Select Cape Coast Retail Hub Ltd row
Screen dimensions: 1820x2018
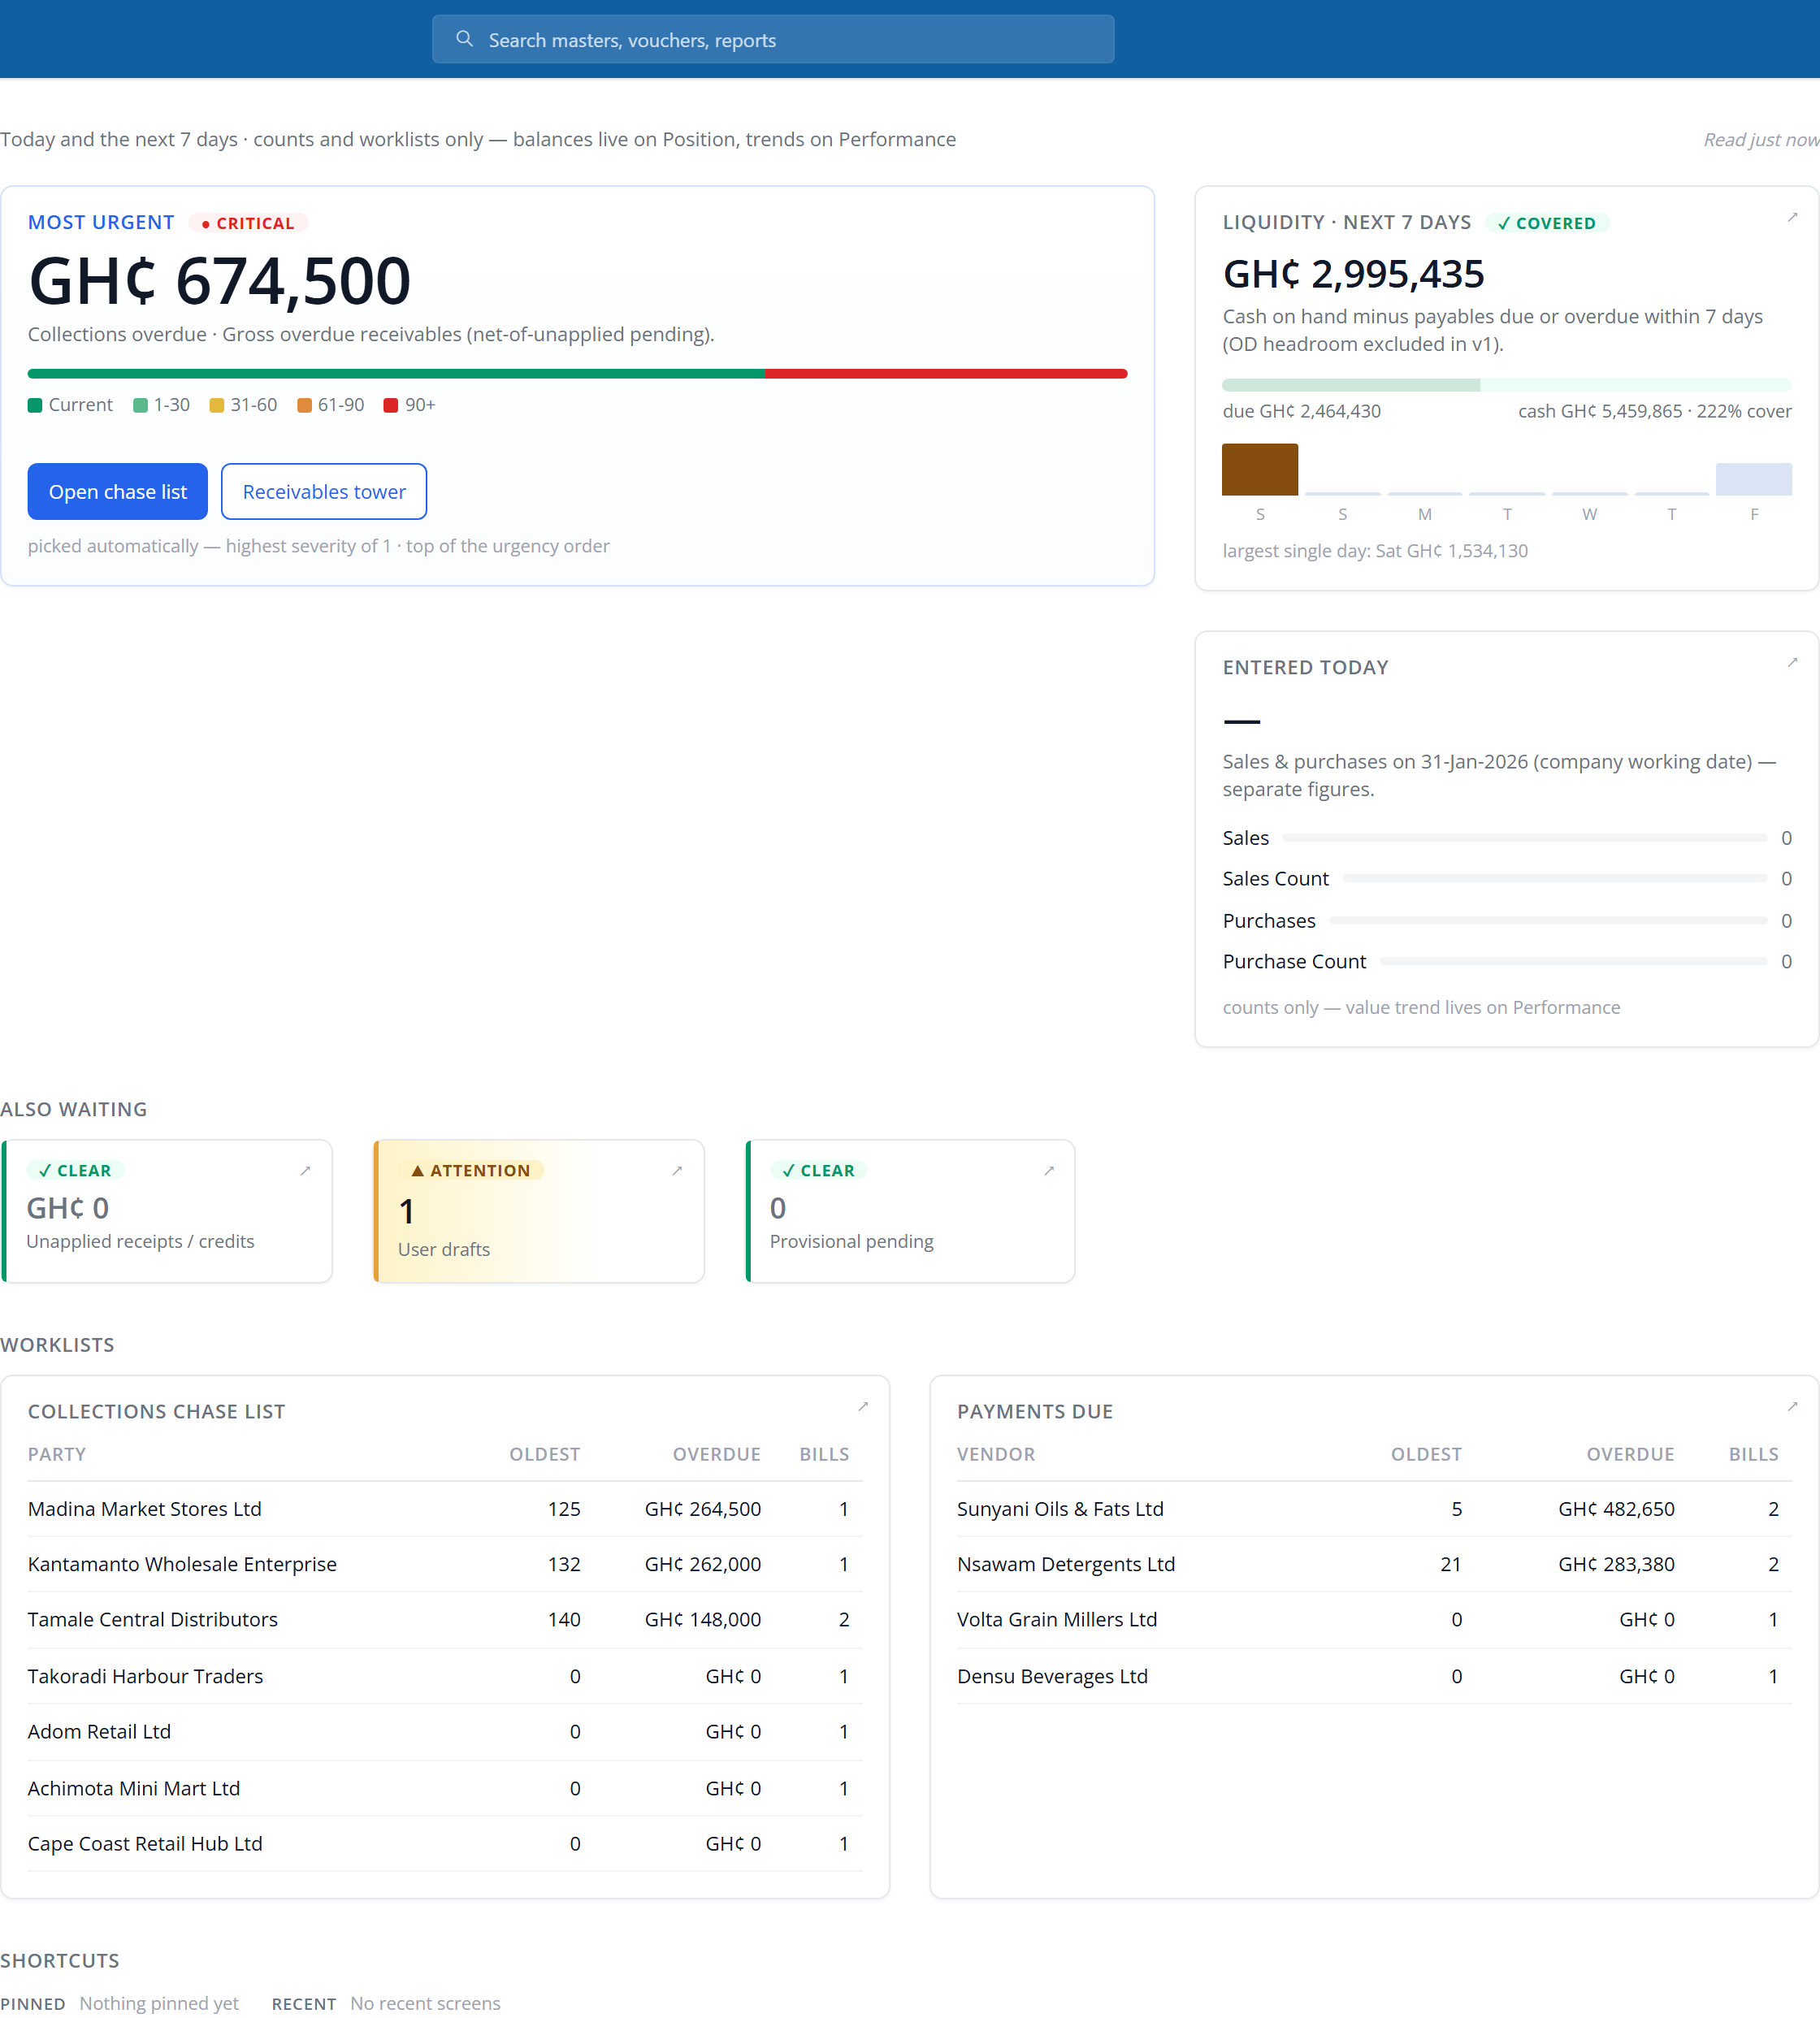[x=445, y=1843]
